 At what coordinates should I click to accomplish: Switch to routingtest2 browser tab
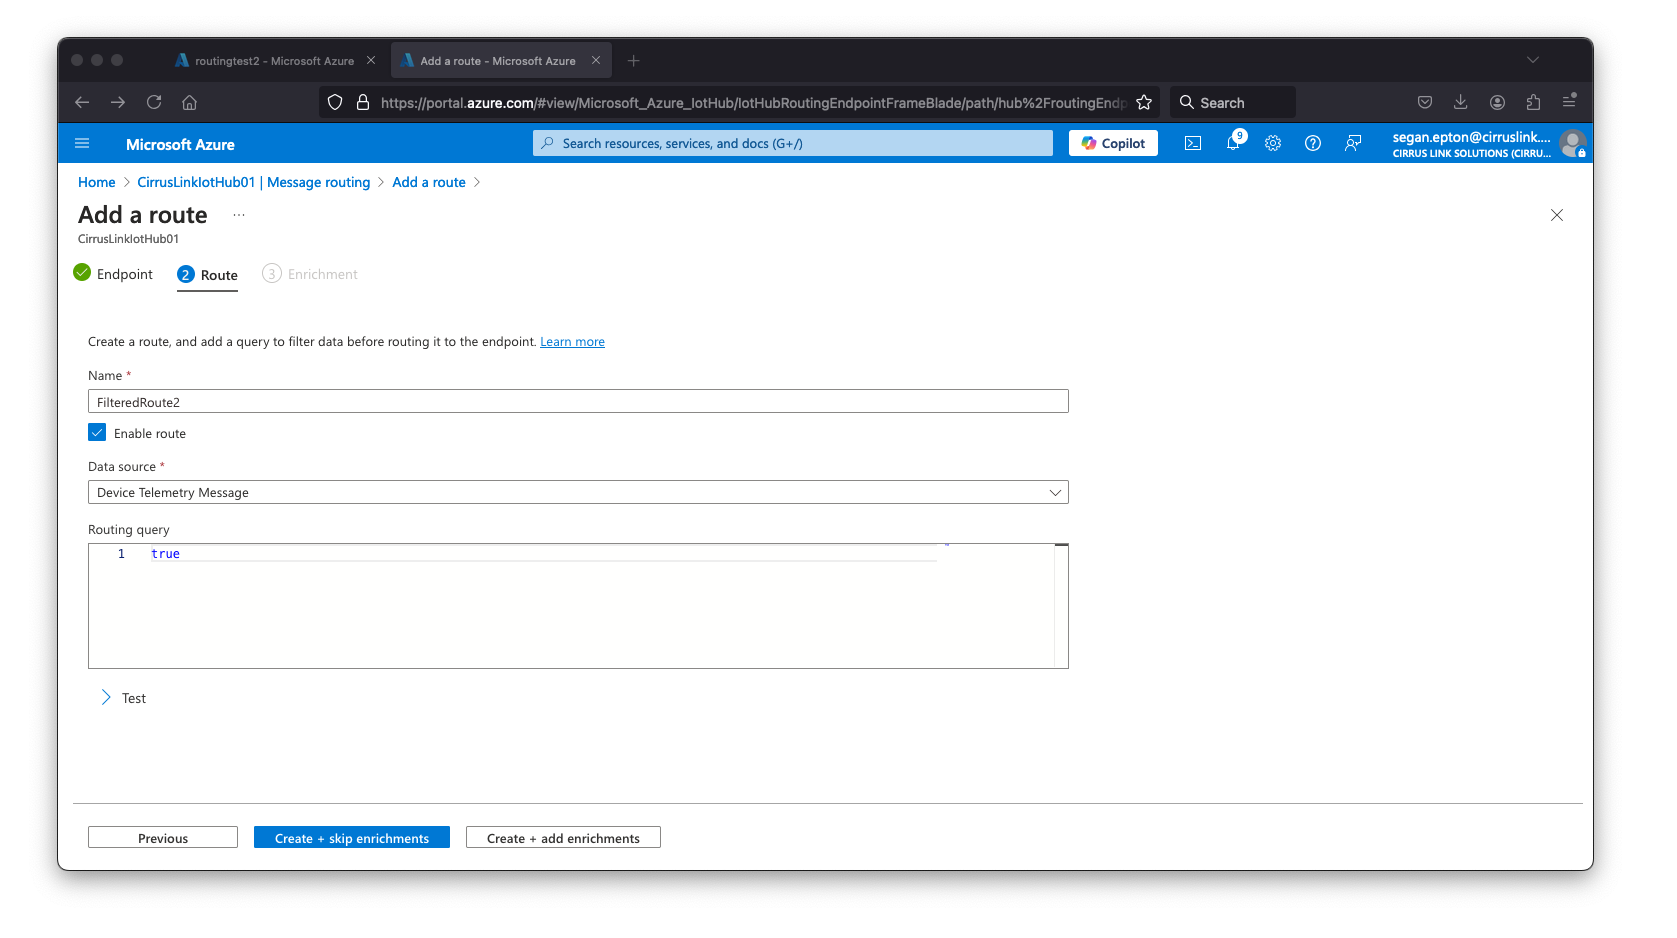coord(266,61)
